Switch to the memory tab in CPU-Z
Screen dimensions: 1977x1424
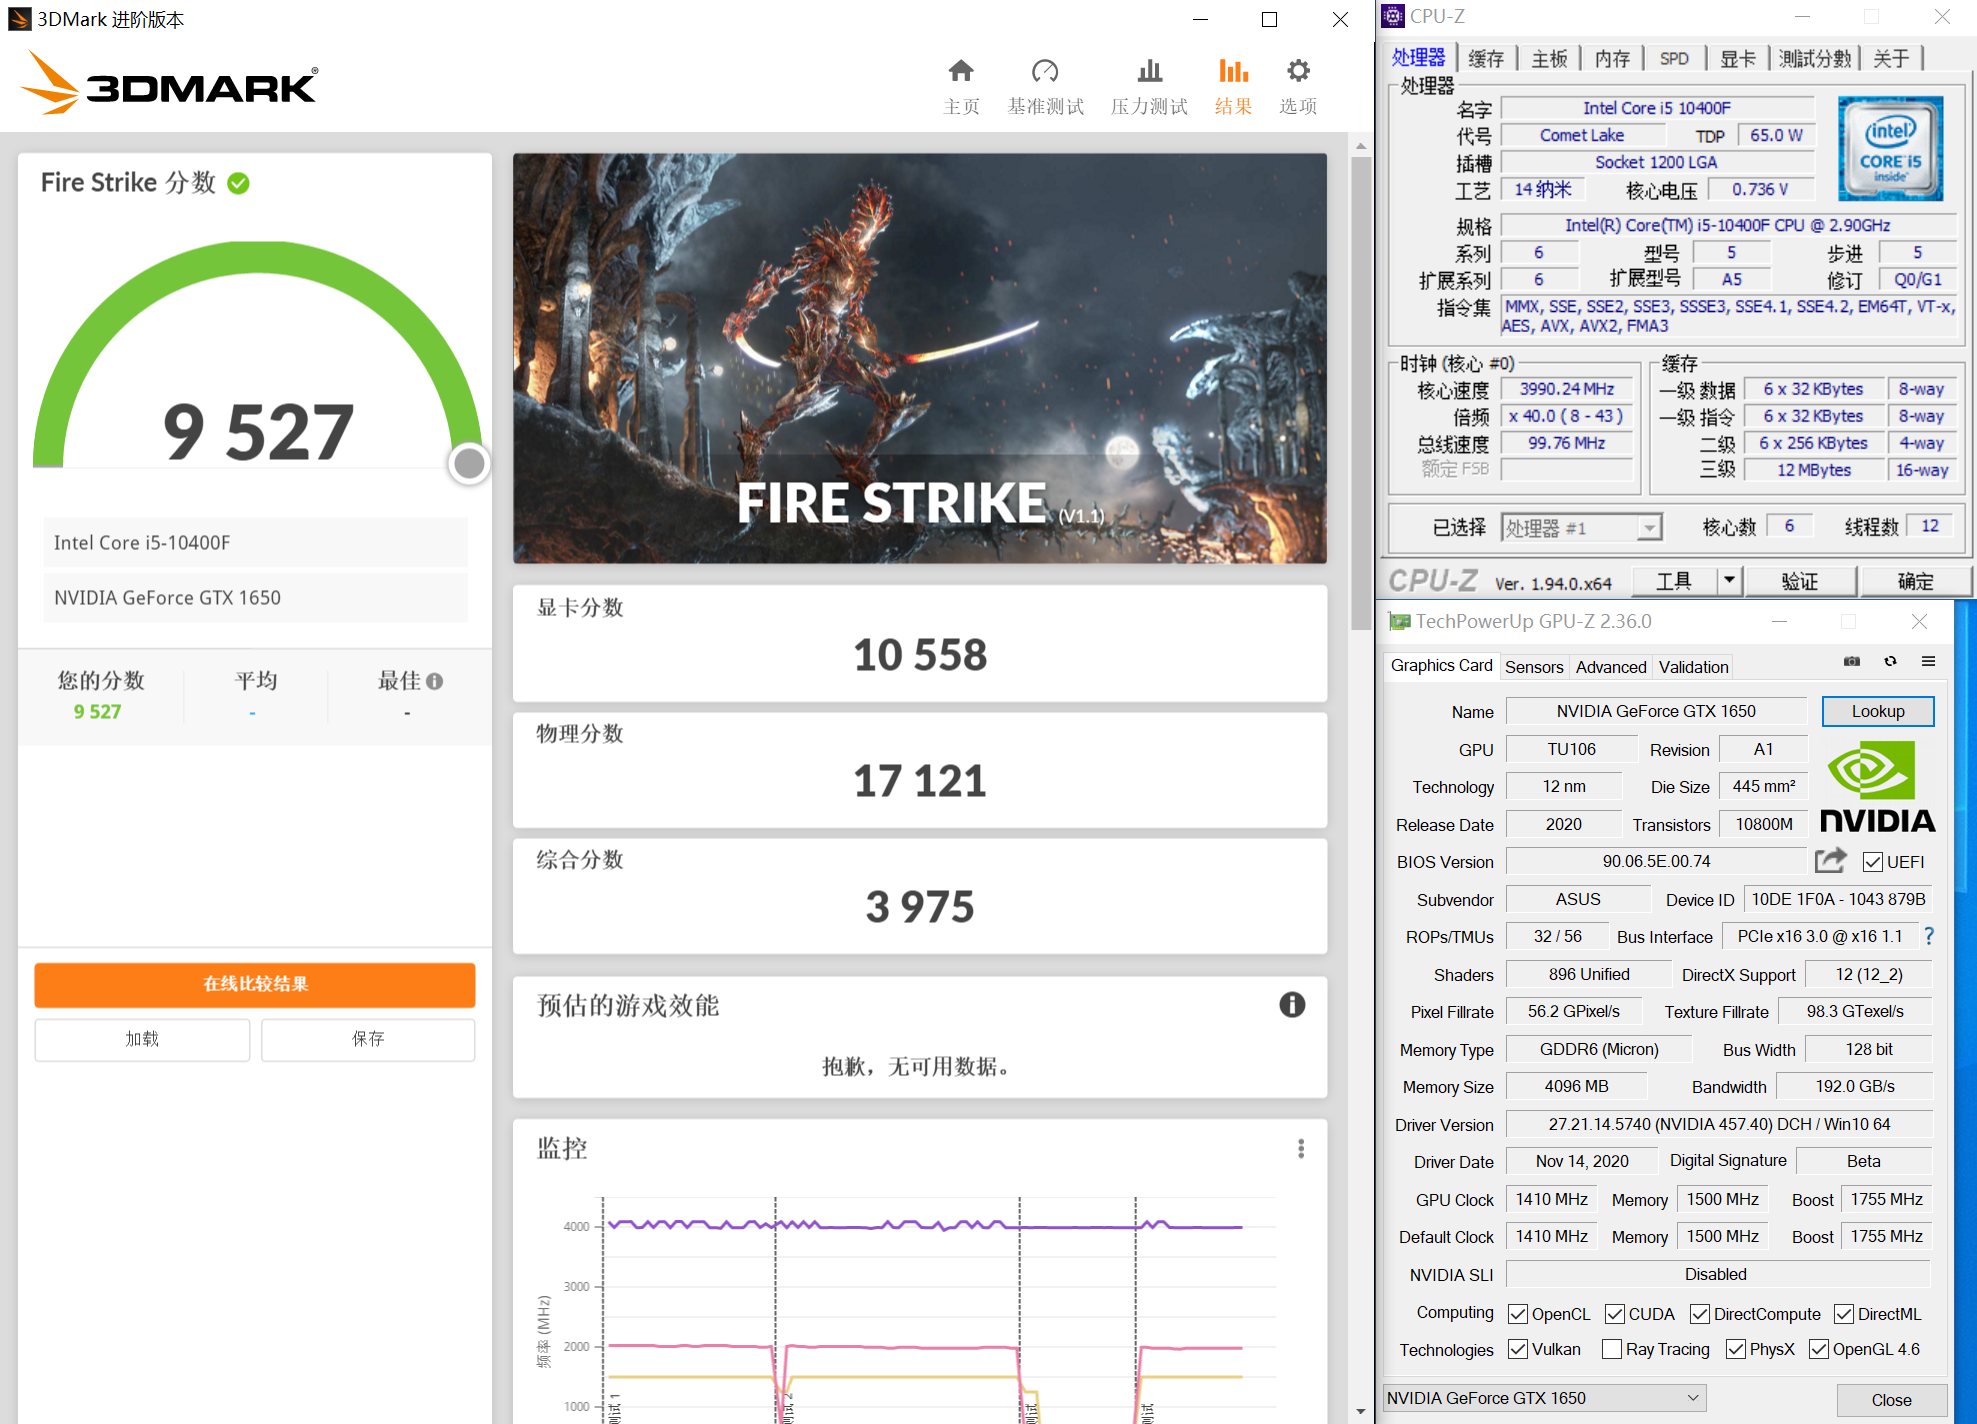(1612, 58)
